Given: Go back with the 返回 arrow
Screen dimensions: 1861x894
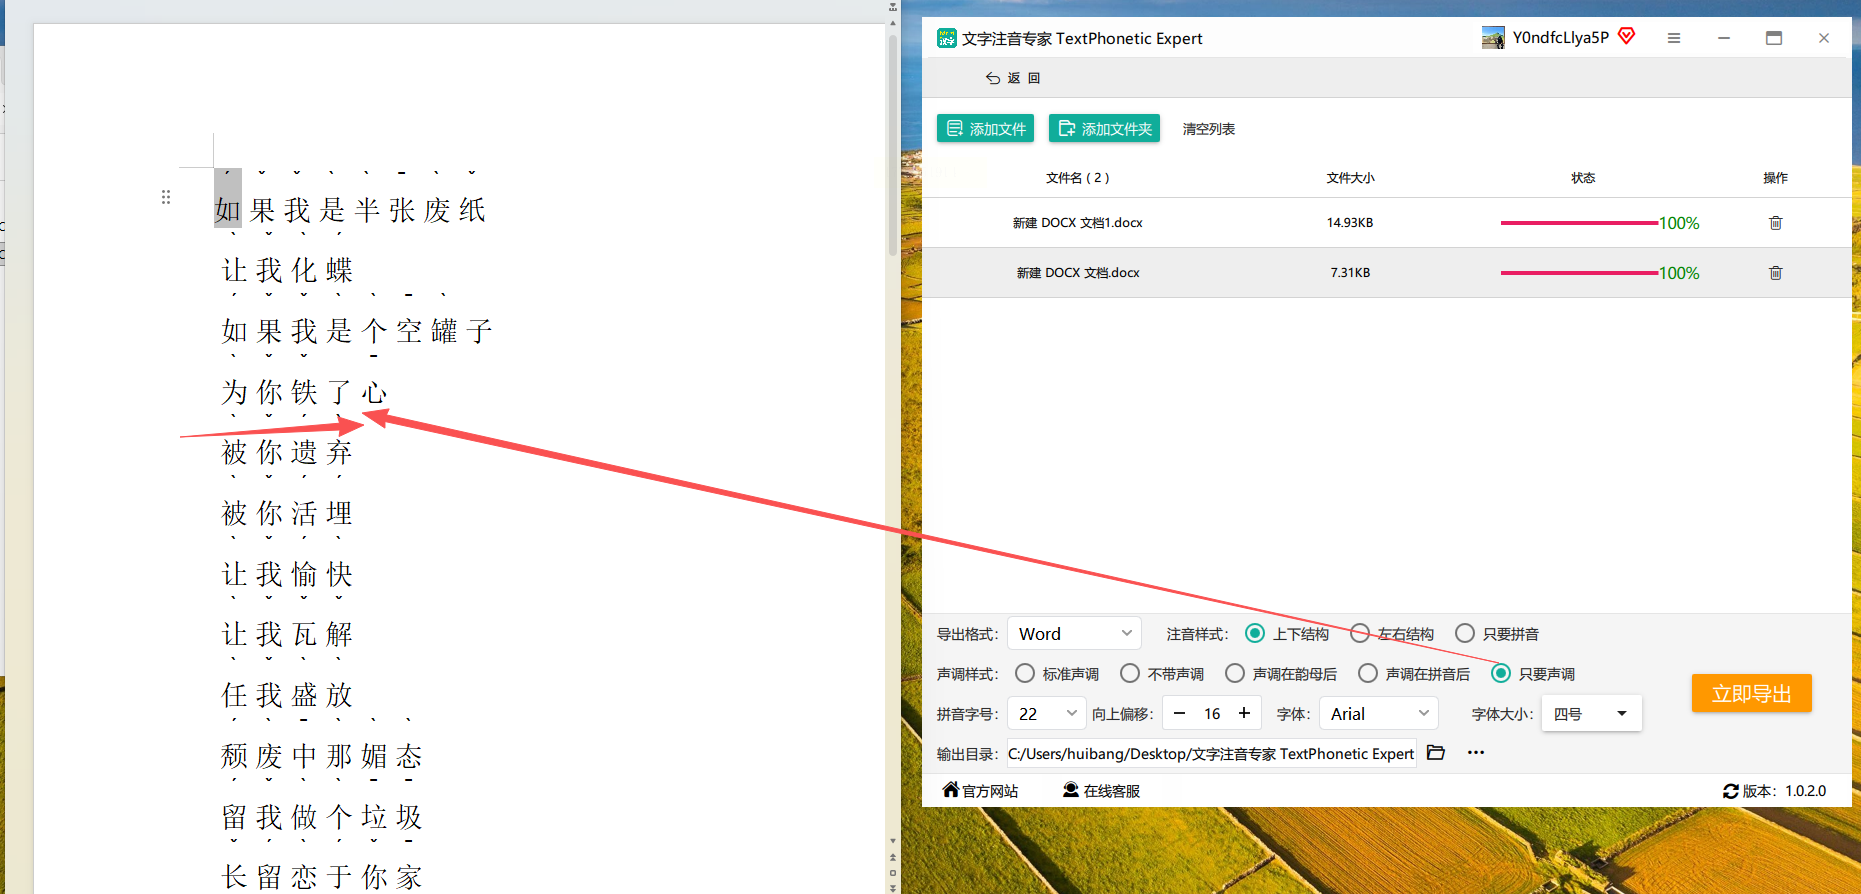Looking at the screenshot, I should tap(1013, 78).
